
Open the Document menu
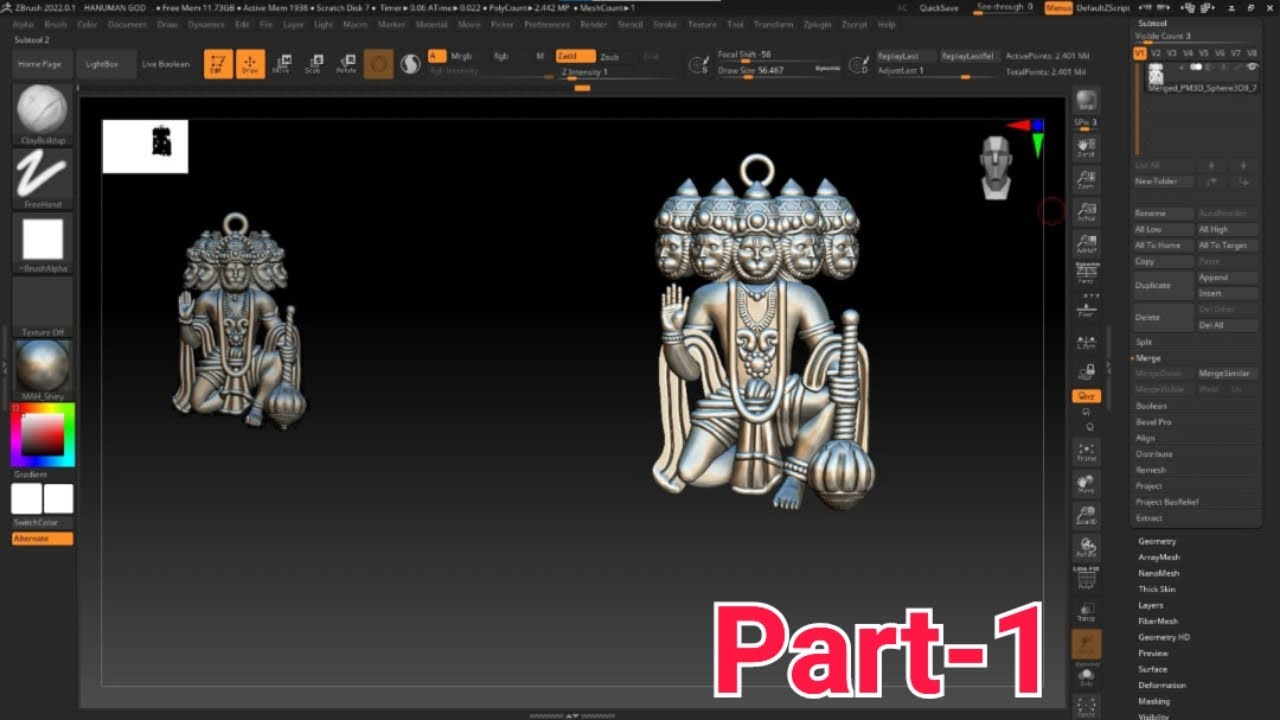[127, 24]
